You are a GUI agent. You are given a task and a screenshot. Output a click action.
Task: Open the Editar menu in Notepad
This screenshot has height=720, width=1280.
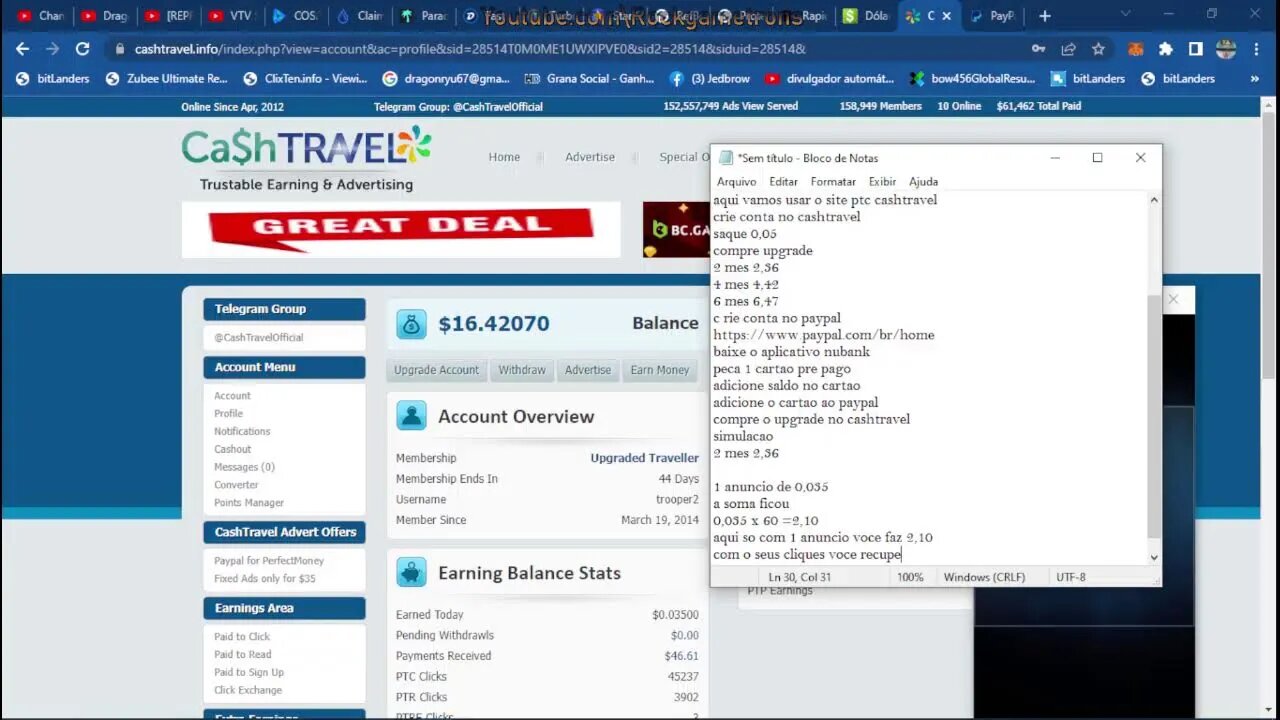pos(783,181)
